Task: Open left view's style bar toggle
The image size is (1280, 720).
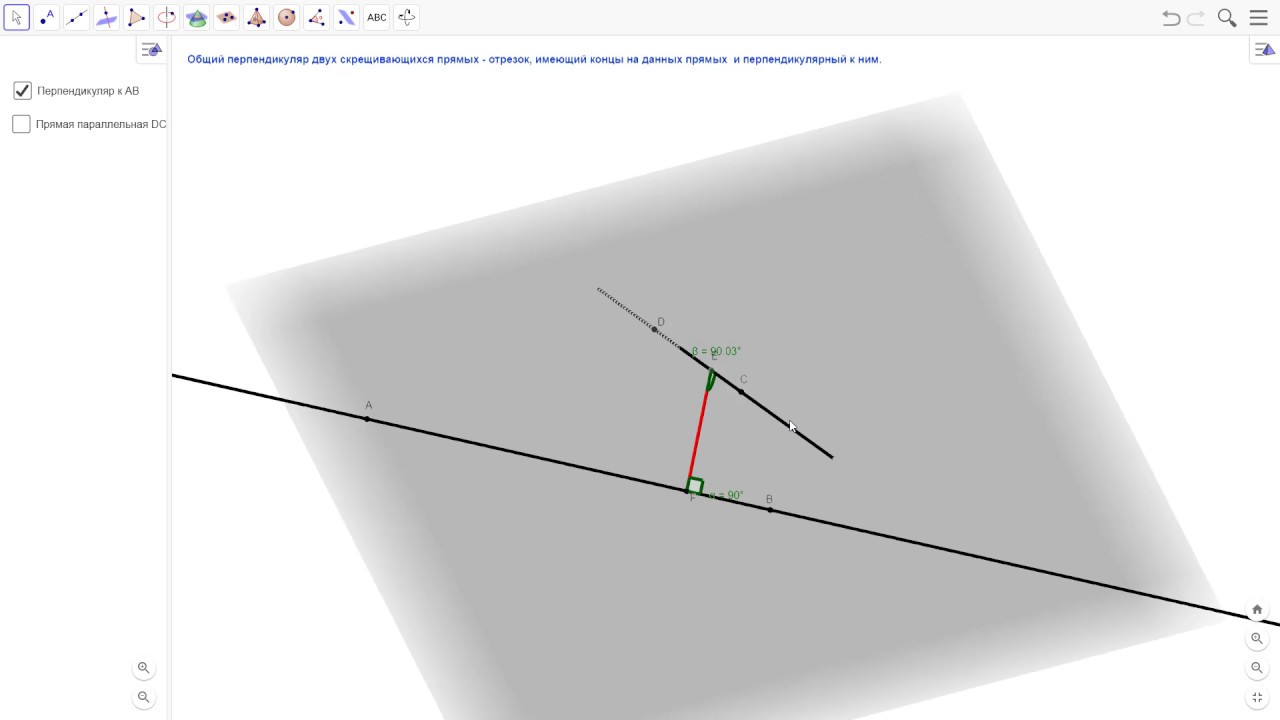Action: tap(151, 50)
